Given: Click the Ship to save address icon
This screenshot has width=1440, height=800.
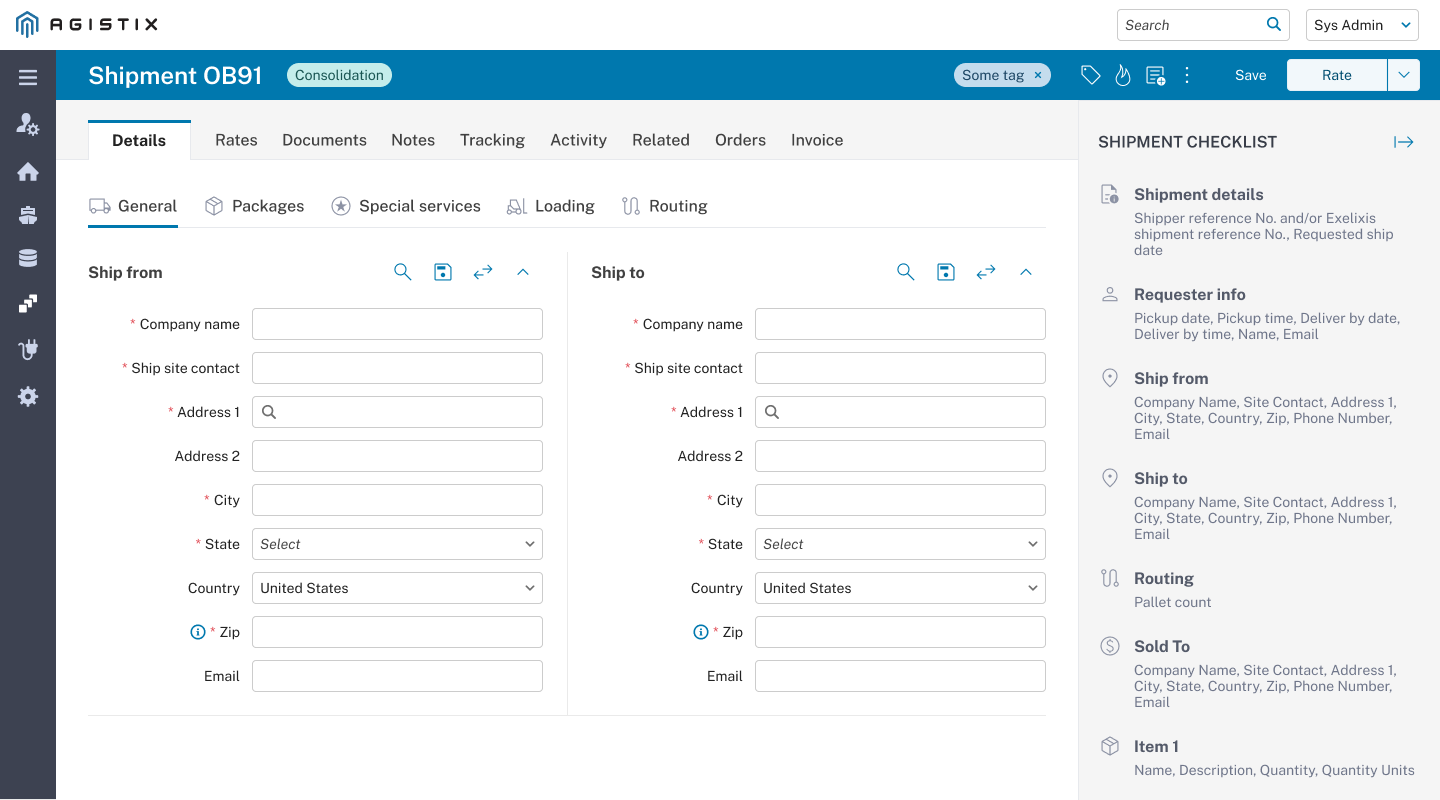Looking at the screenshot, I should tap(946, 272).
